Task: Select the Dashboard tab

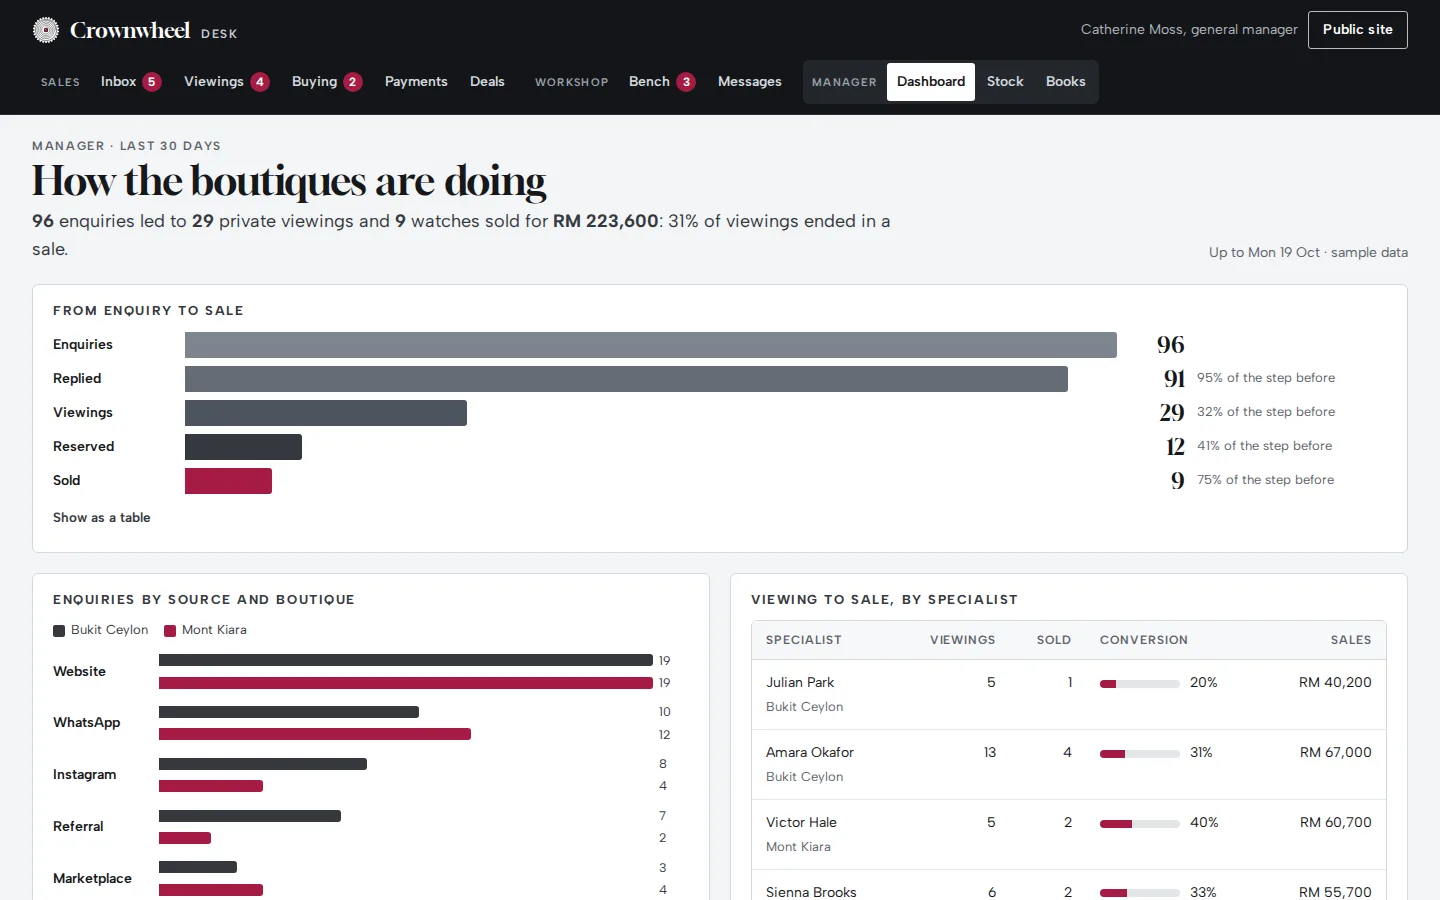Action: point(931,82)
